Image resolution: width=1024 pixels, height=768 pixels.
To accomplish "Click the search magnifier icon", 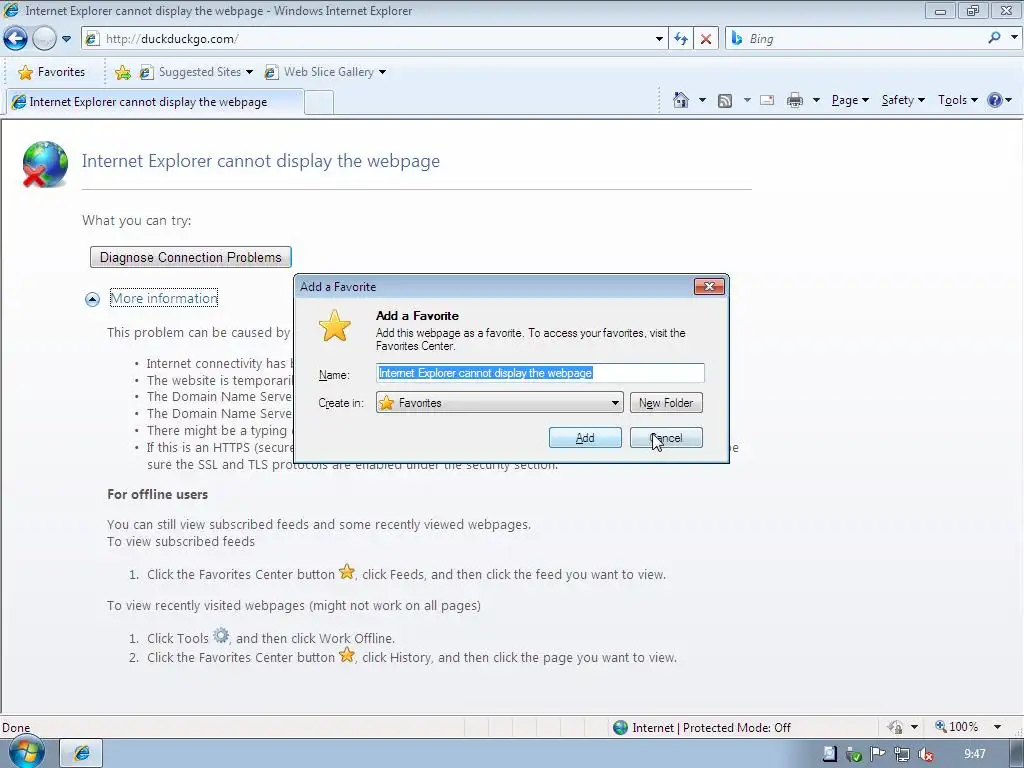I will (x=994, y=38).
